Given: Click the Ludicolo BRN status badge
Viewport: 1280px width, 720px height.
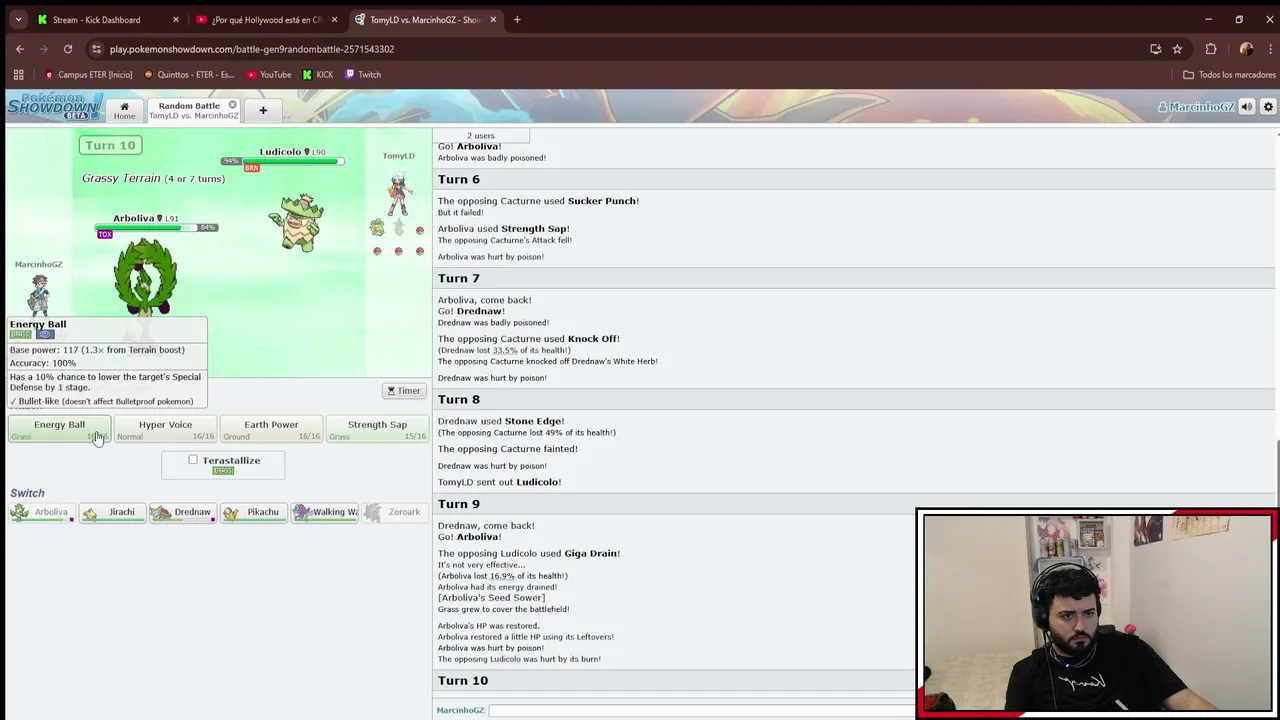Looking at the screenshot, I should pos(252,168).
